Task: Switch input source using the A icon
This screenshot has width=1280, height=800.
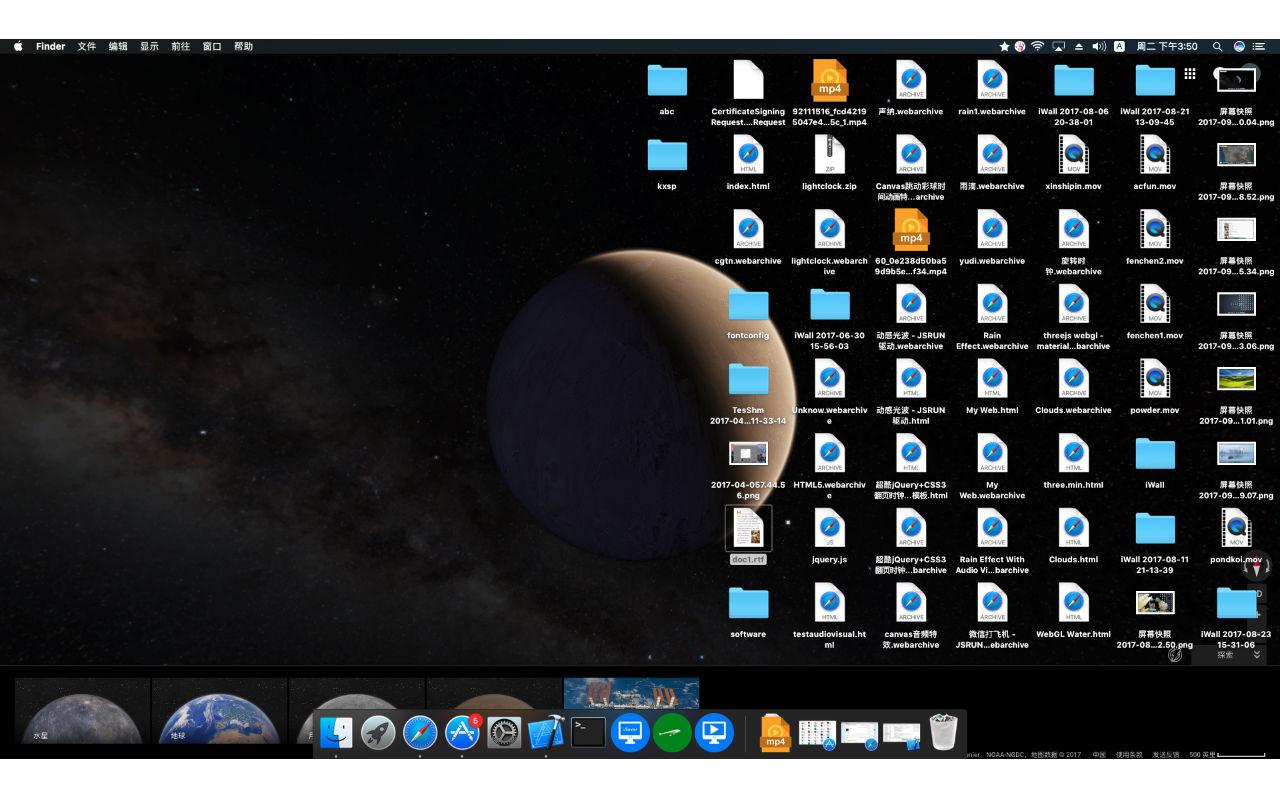Action: click(x=1120, y=46)
